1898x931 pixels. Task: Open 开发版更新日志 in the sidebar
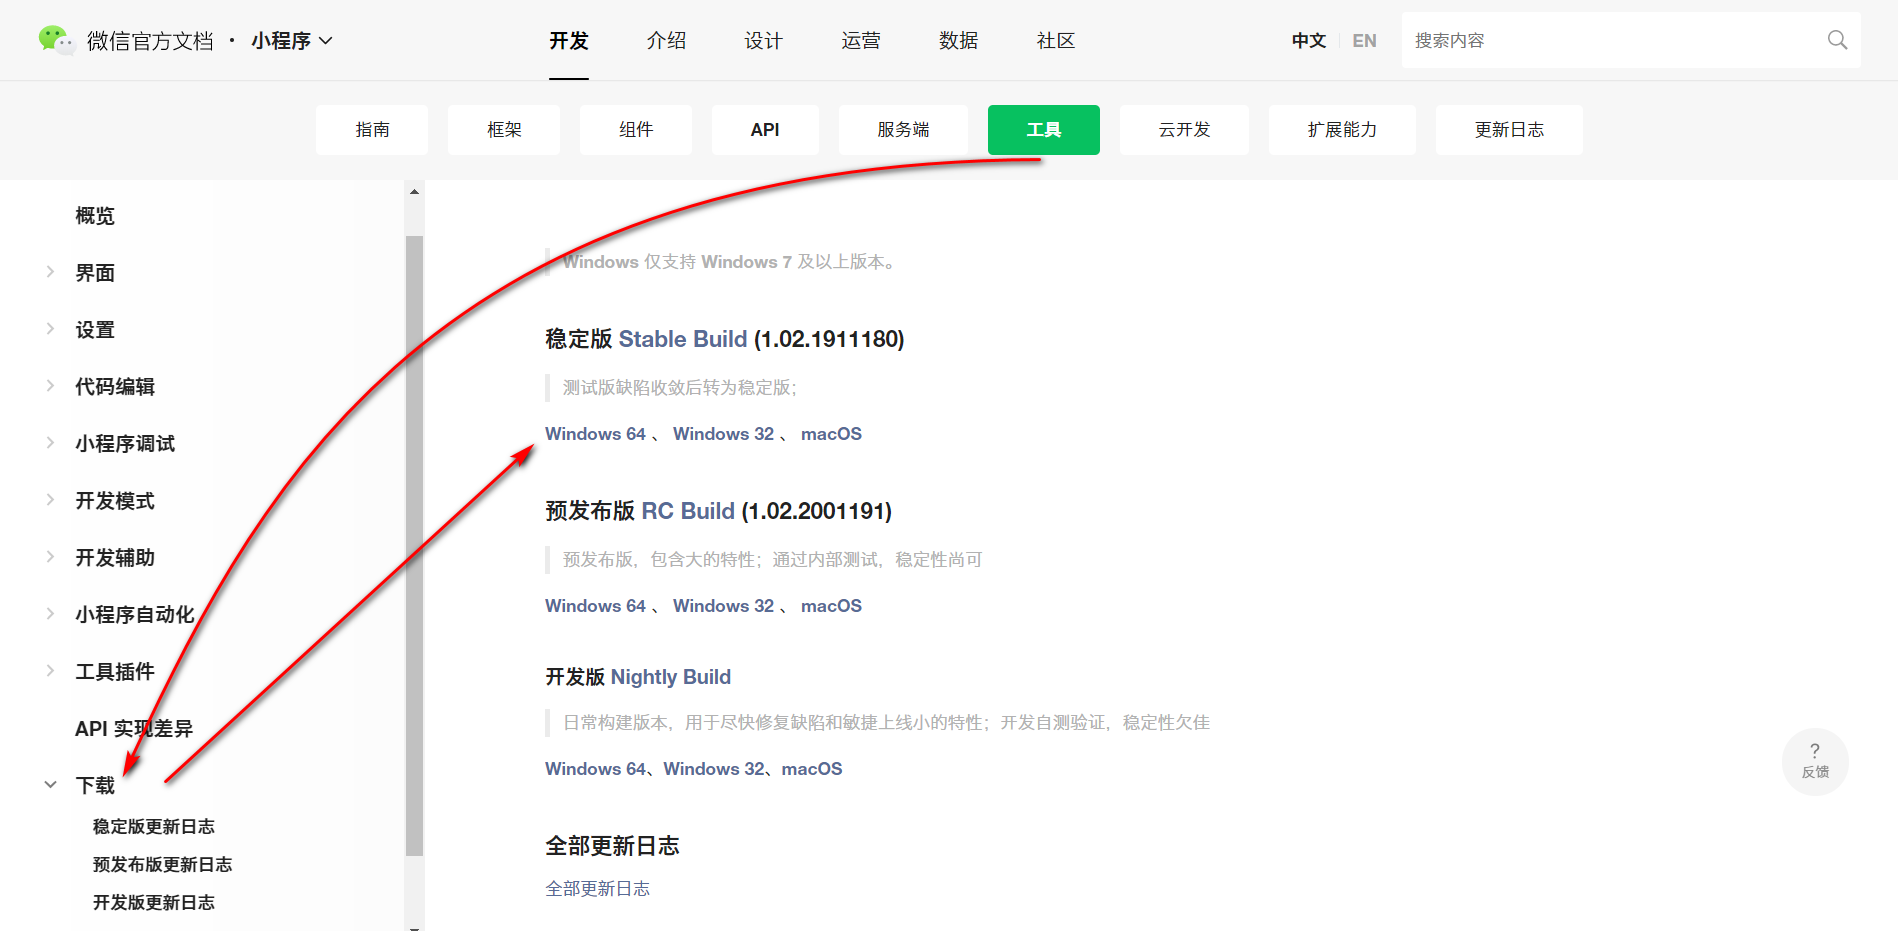click(154, 903)
